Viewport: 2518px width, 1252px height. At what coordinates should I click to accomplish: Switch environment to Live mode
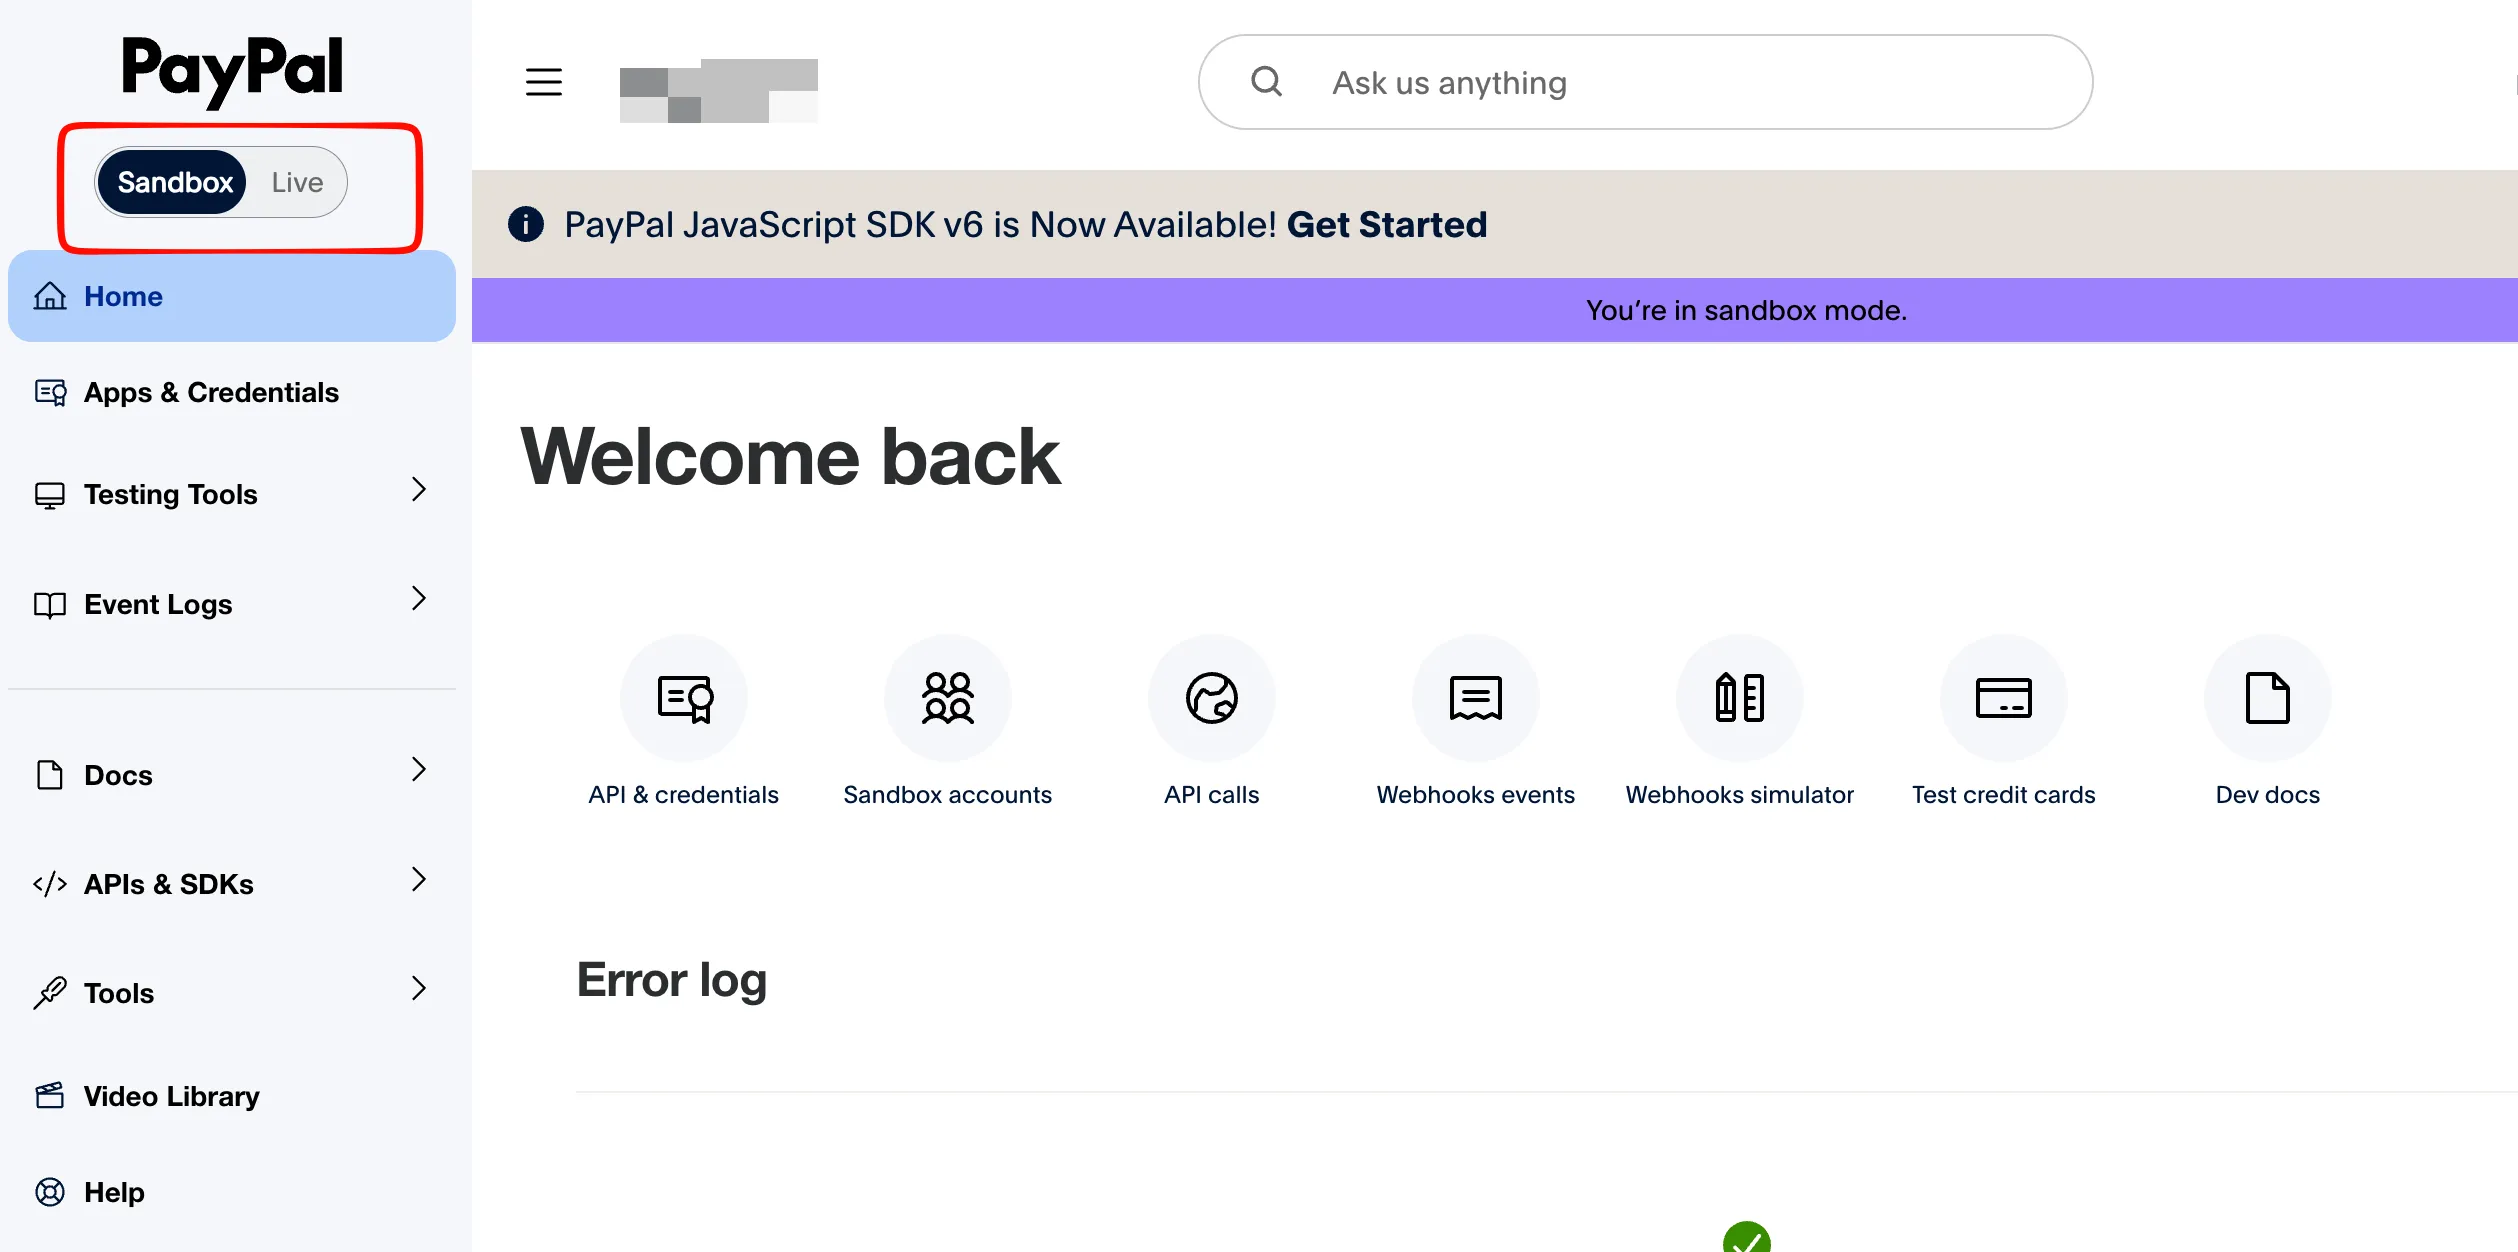point(295,181)
